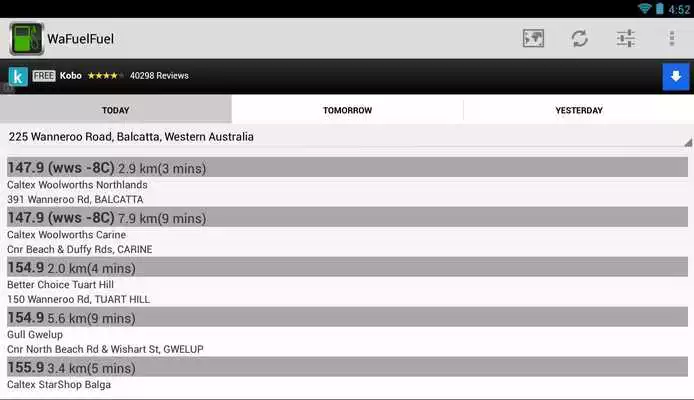Tap the WaFuelFuel app title
The image size is (694, 400).
(81, 39)
